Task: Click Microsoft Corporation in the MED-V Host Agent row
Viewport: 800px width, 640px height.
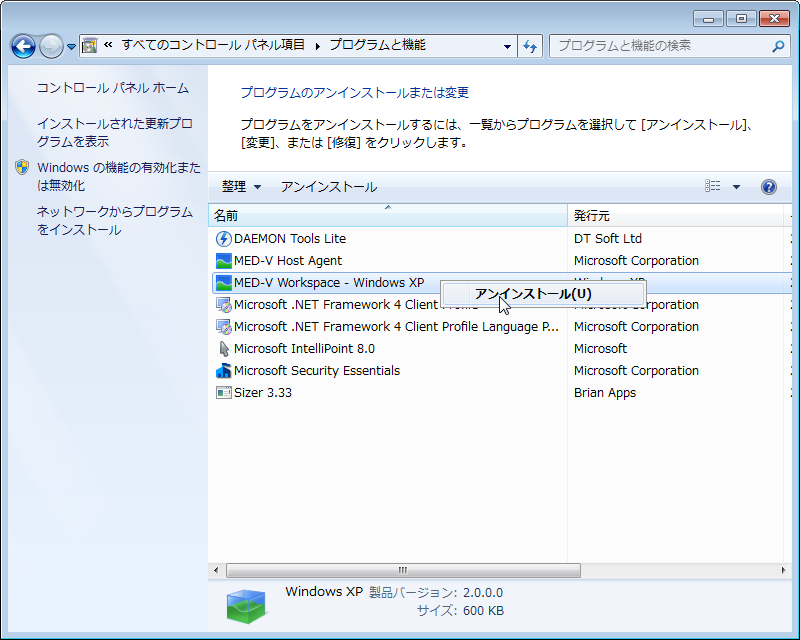Action: (636, 261)
